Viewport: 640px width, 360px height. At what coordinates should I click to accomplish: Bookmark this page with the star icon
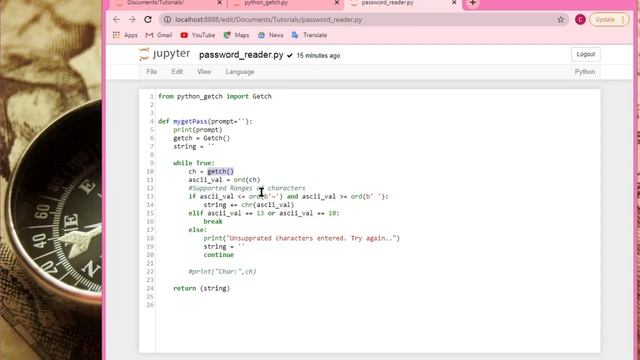point(560,20)
